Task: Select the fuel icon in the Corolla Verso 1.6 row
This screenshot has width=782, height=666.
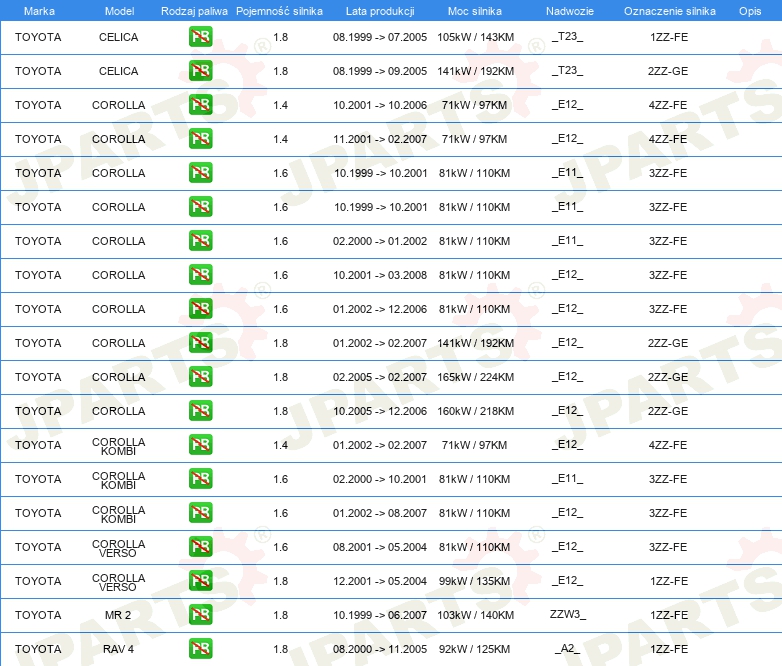Action: [x=200, y=547]
